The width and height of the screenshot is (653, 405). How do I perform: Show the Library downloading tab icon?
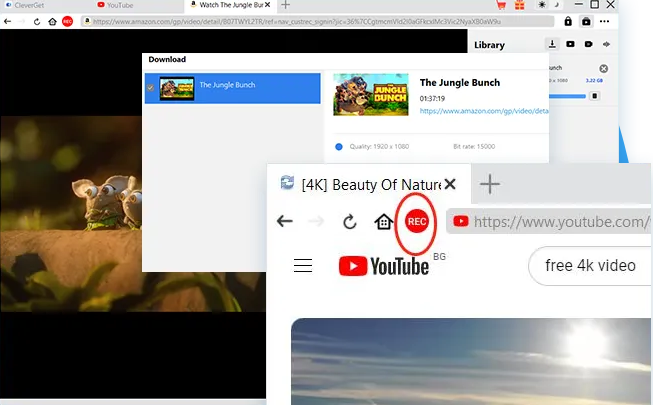[552, 44]
